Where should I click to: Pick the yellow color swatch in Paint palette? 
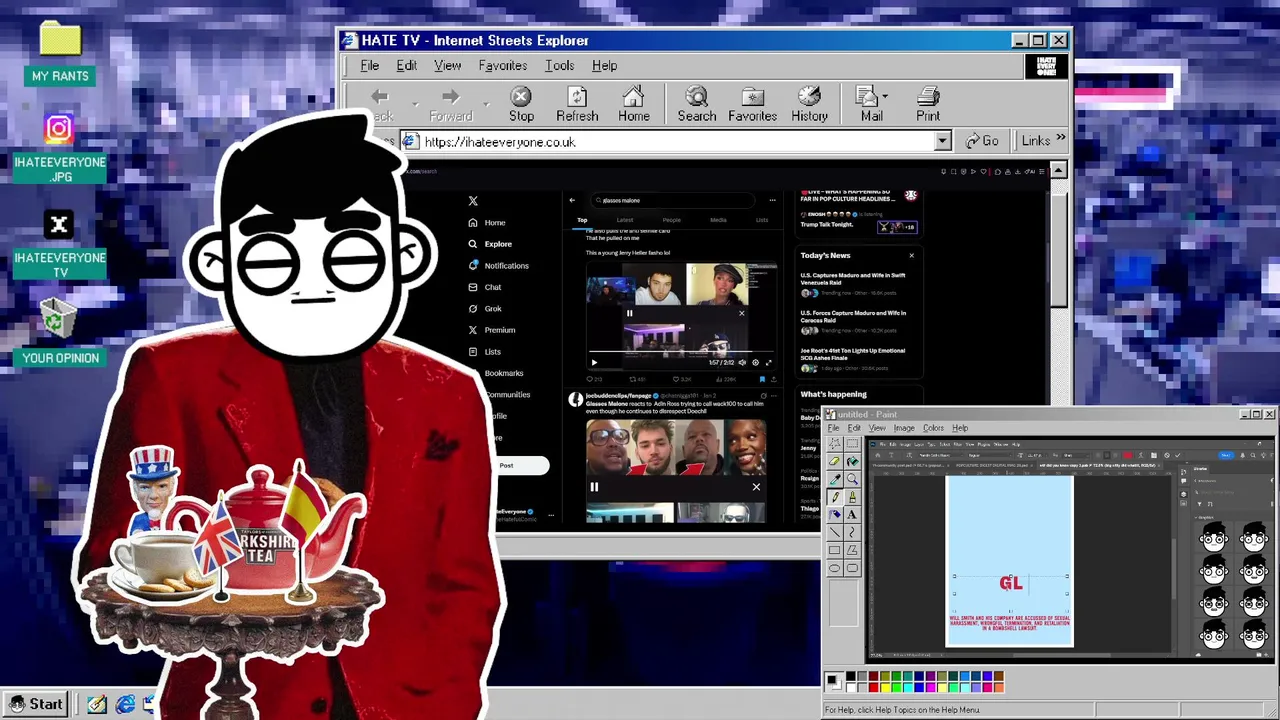[885, 687]
